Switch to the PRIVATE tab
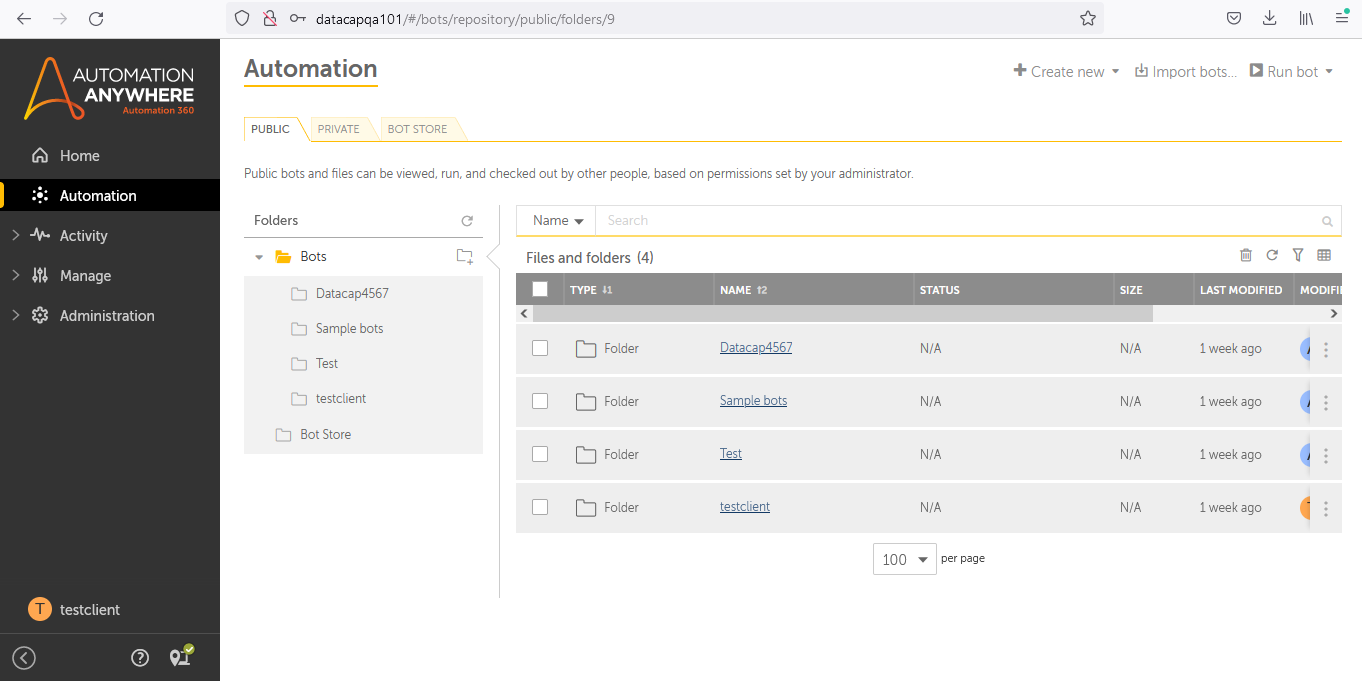 [x=338, y=129]
